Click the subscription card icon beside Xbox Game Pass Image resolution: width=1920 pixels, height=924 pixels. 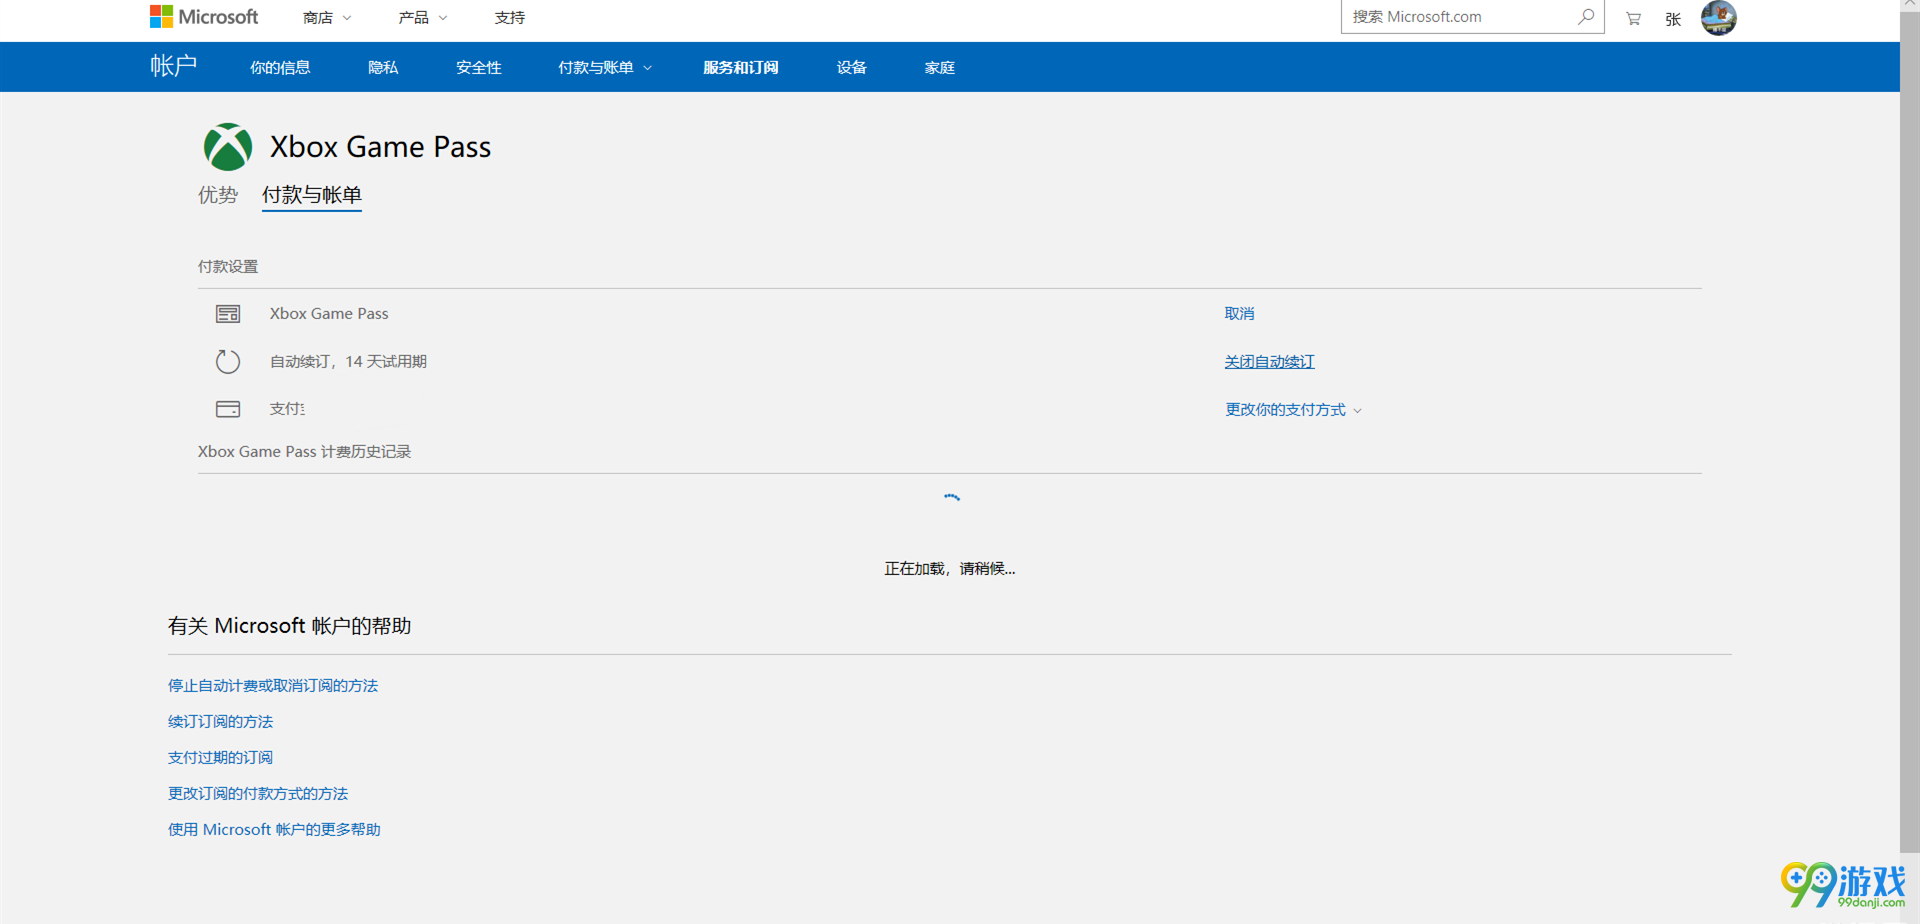coord(228,314)
